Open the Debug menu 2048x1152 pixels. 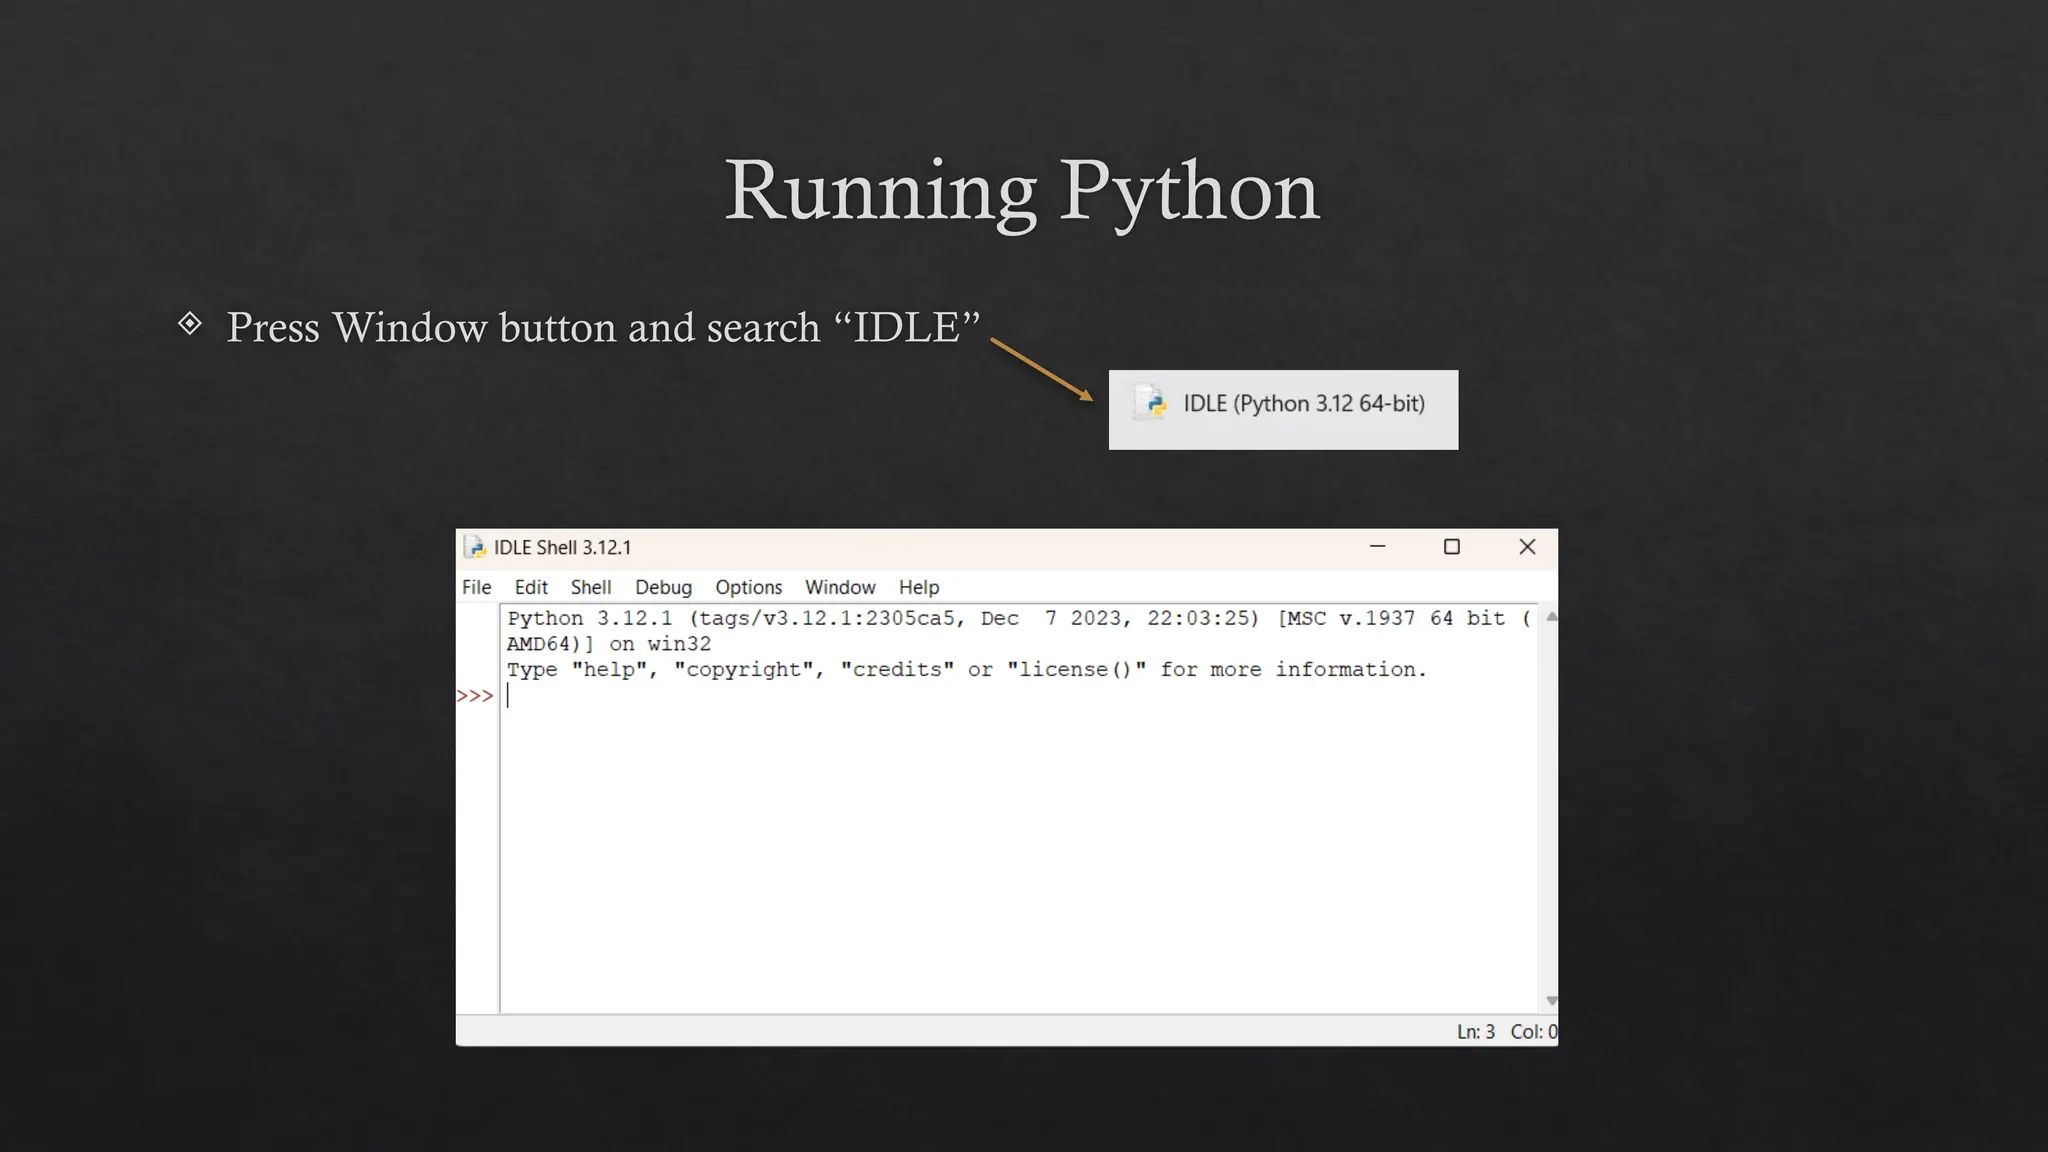[x=663, y=587]
